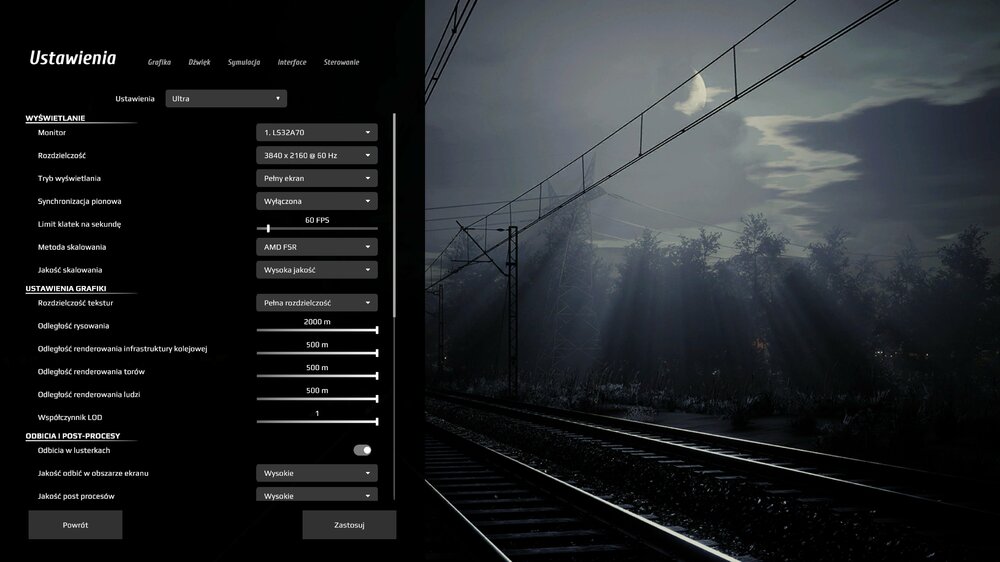Expand the Monitor dropdown 1. LS32A70

pyautogui.click(x=316, y=132)
